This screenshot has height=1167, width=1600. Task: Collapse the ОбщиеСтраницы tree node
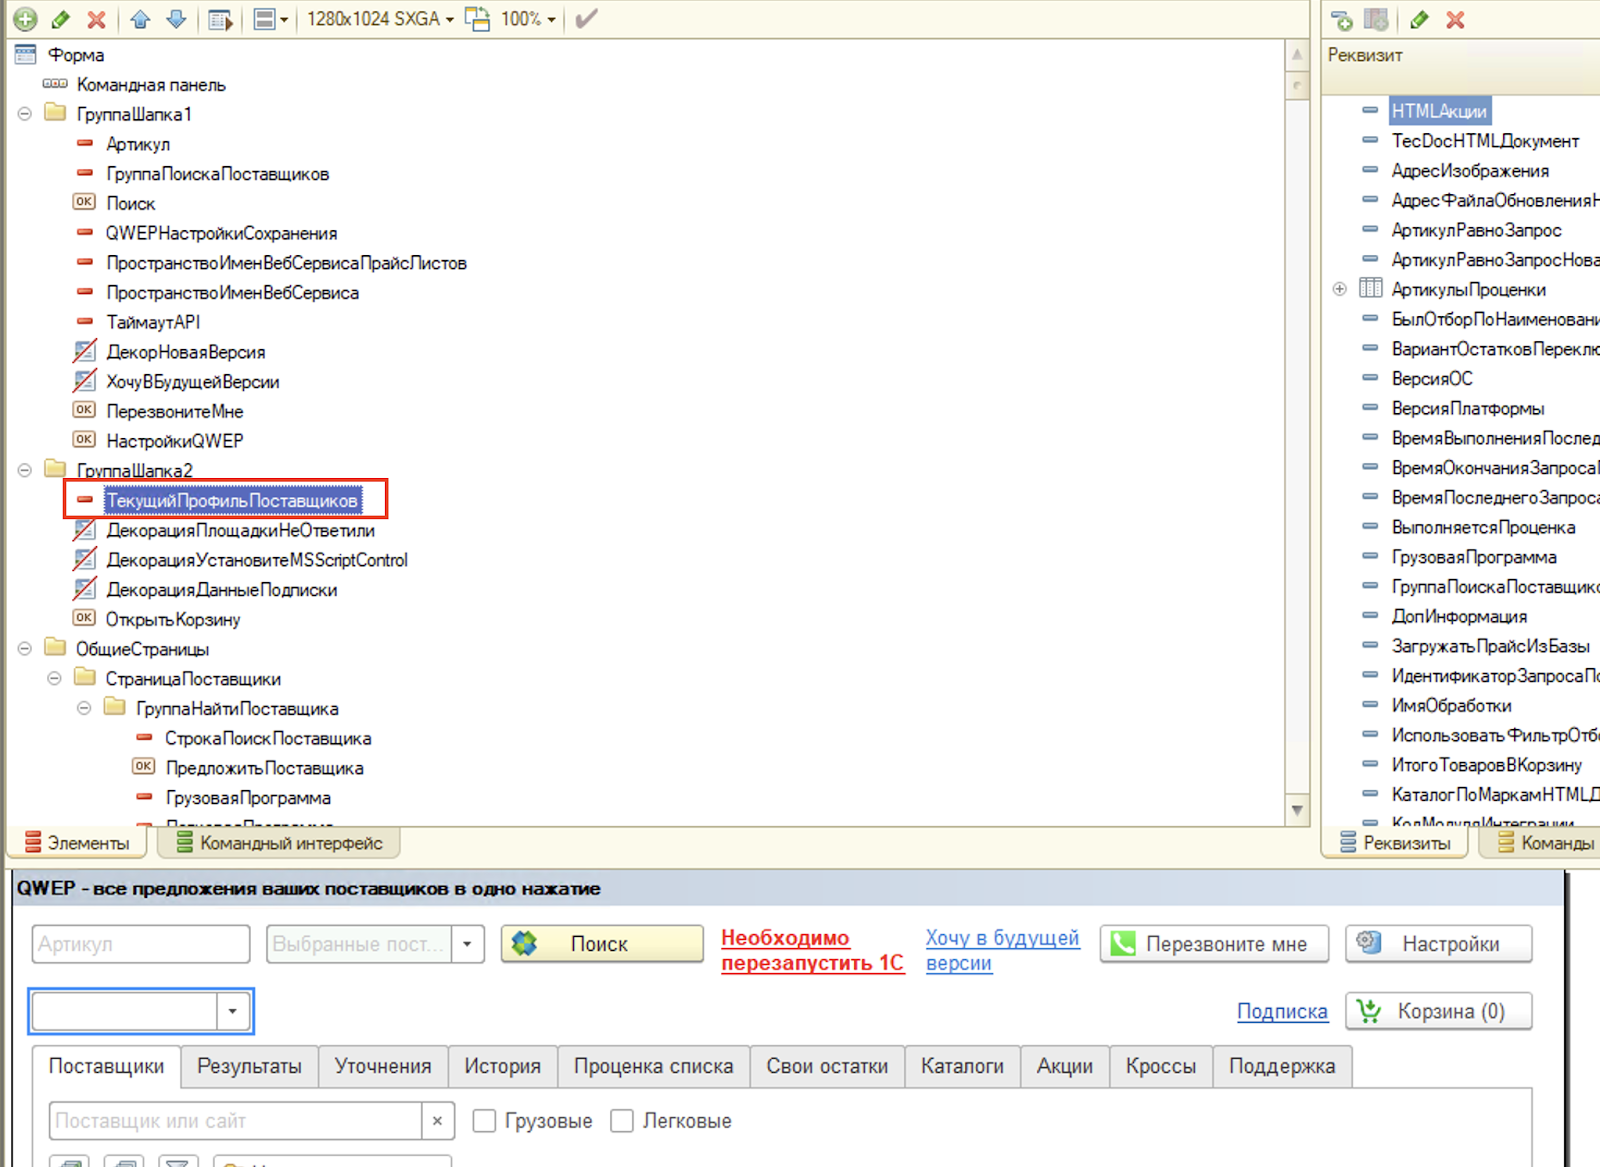tap(25, 649)
